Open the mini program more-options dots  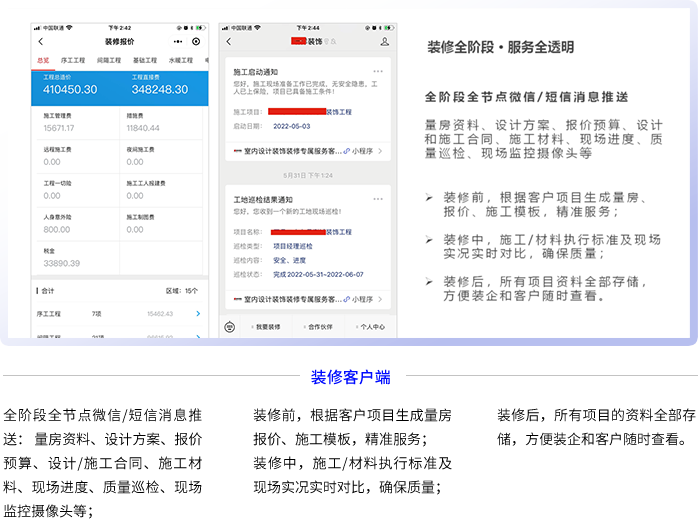(178, 42)
